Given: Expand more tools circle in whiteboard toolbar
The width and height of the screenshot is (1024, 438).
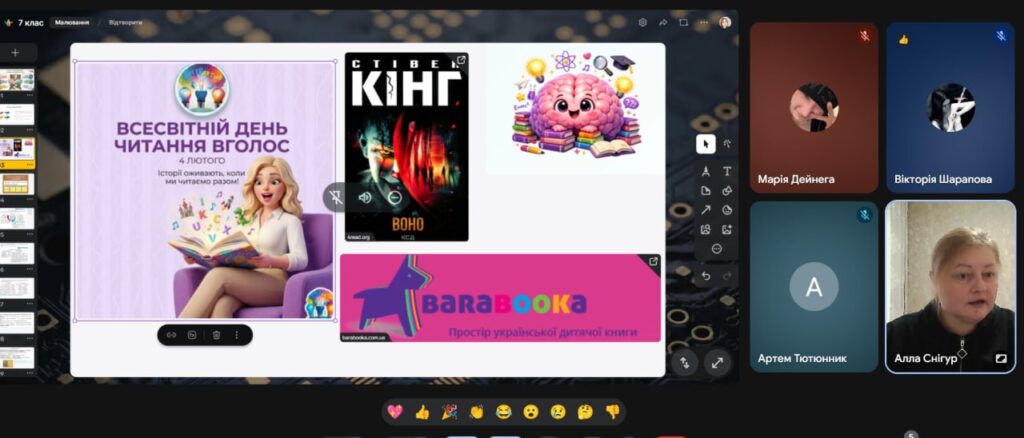Looking at the screenshot, I should [716, 248].
